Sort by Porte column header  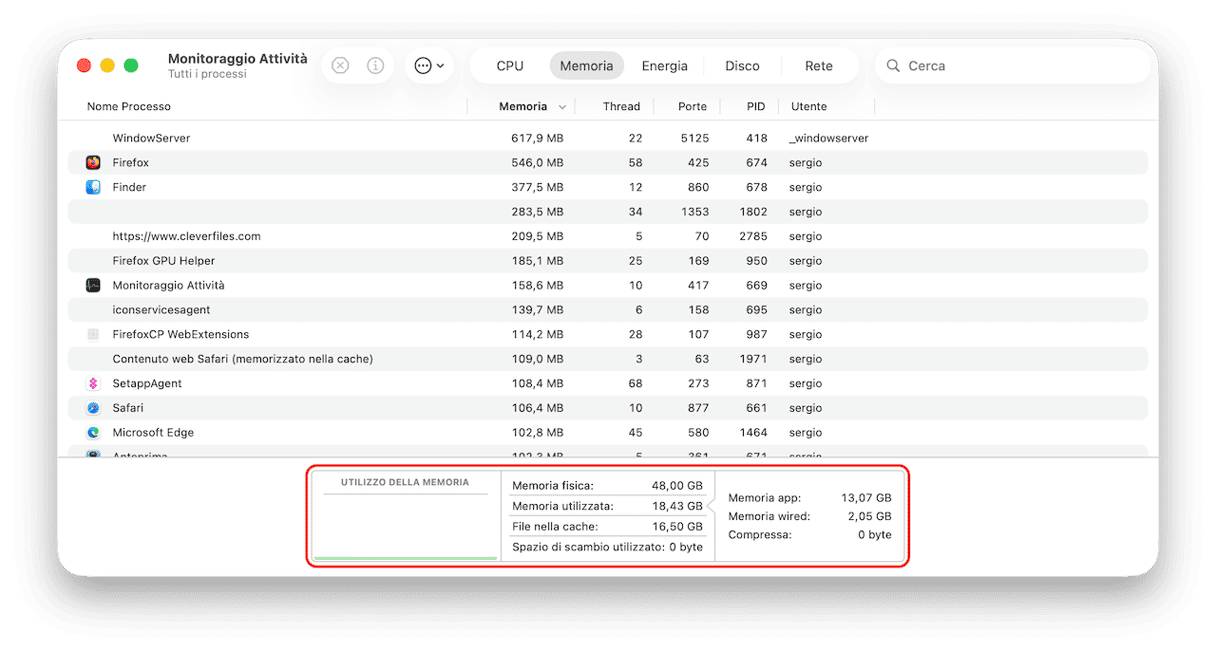coord(692,106)
